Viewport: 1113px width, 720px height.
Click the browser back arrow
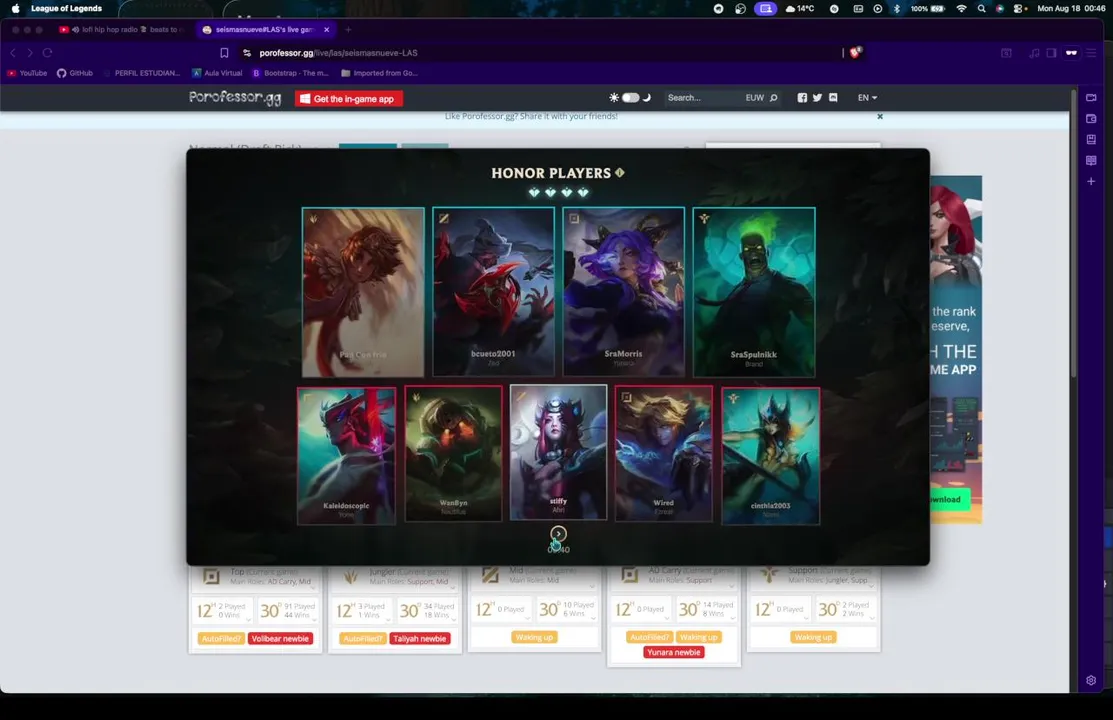point(13,53)
